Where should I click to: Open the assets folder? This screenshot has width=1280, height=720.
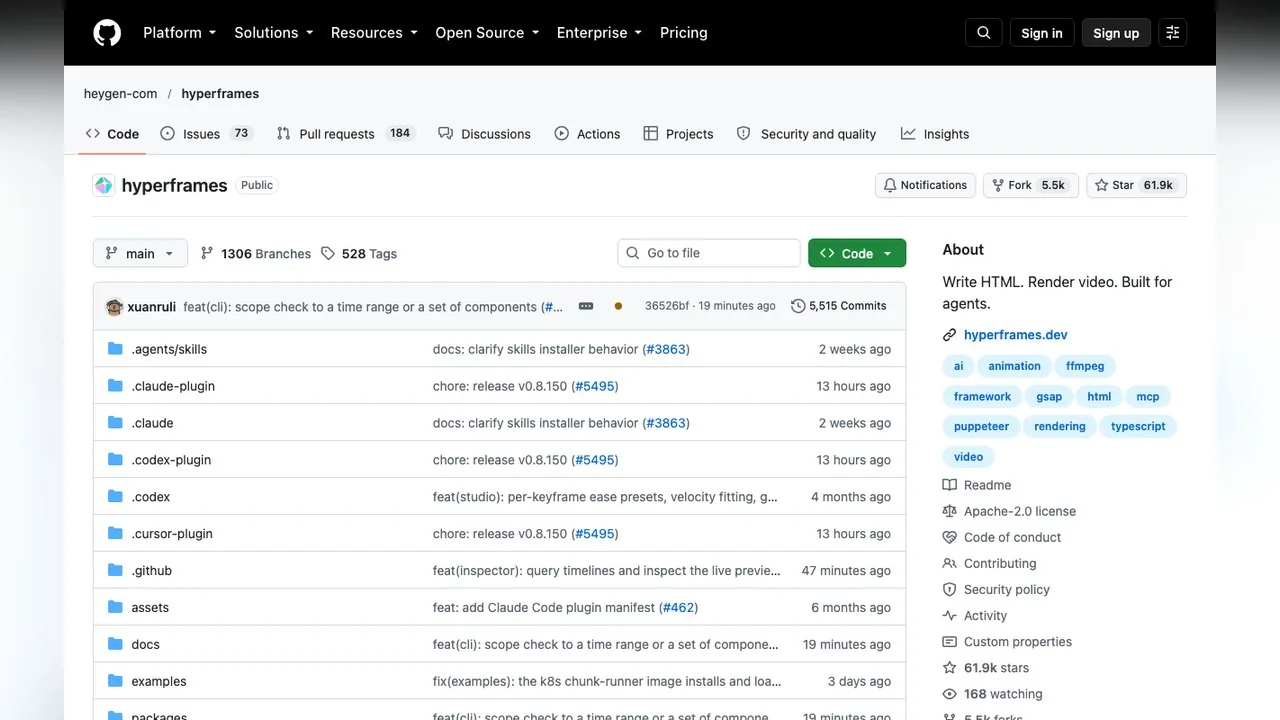pos(150,608)
